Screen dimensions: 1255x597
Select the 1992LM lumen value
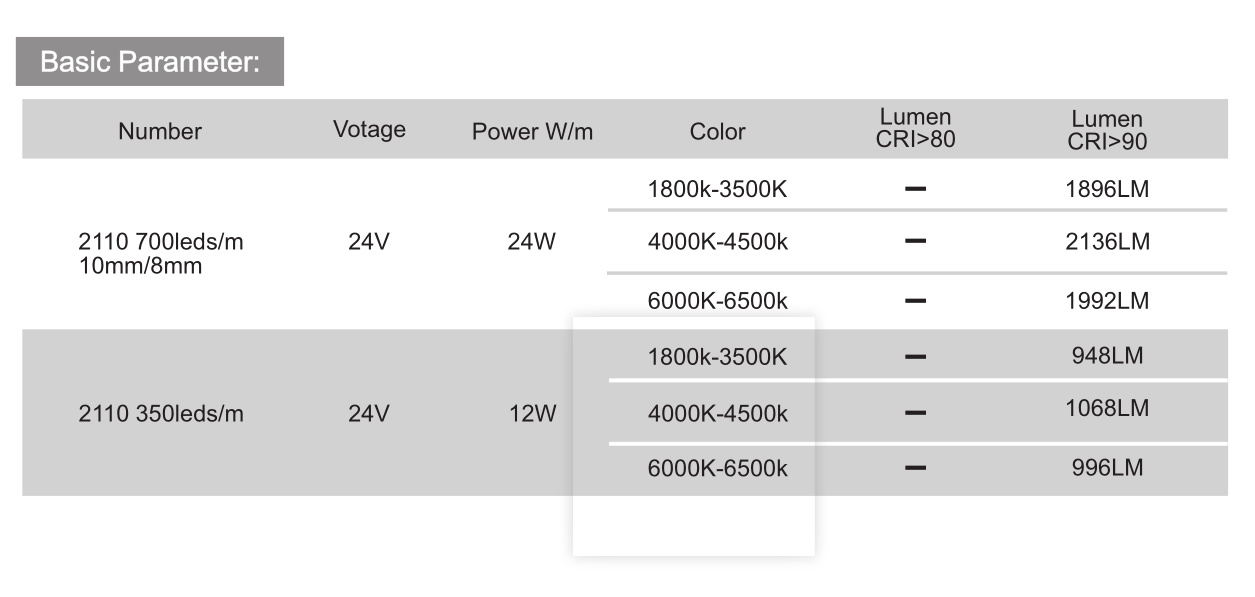(1107, 300)
